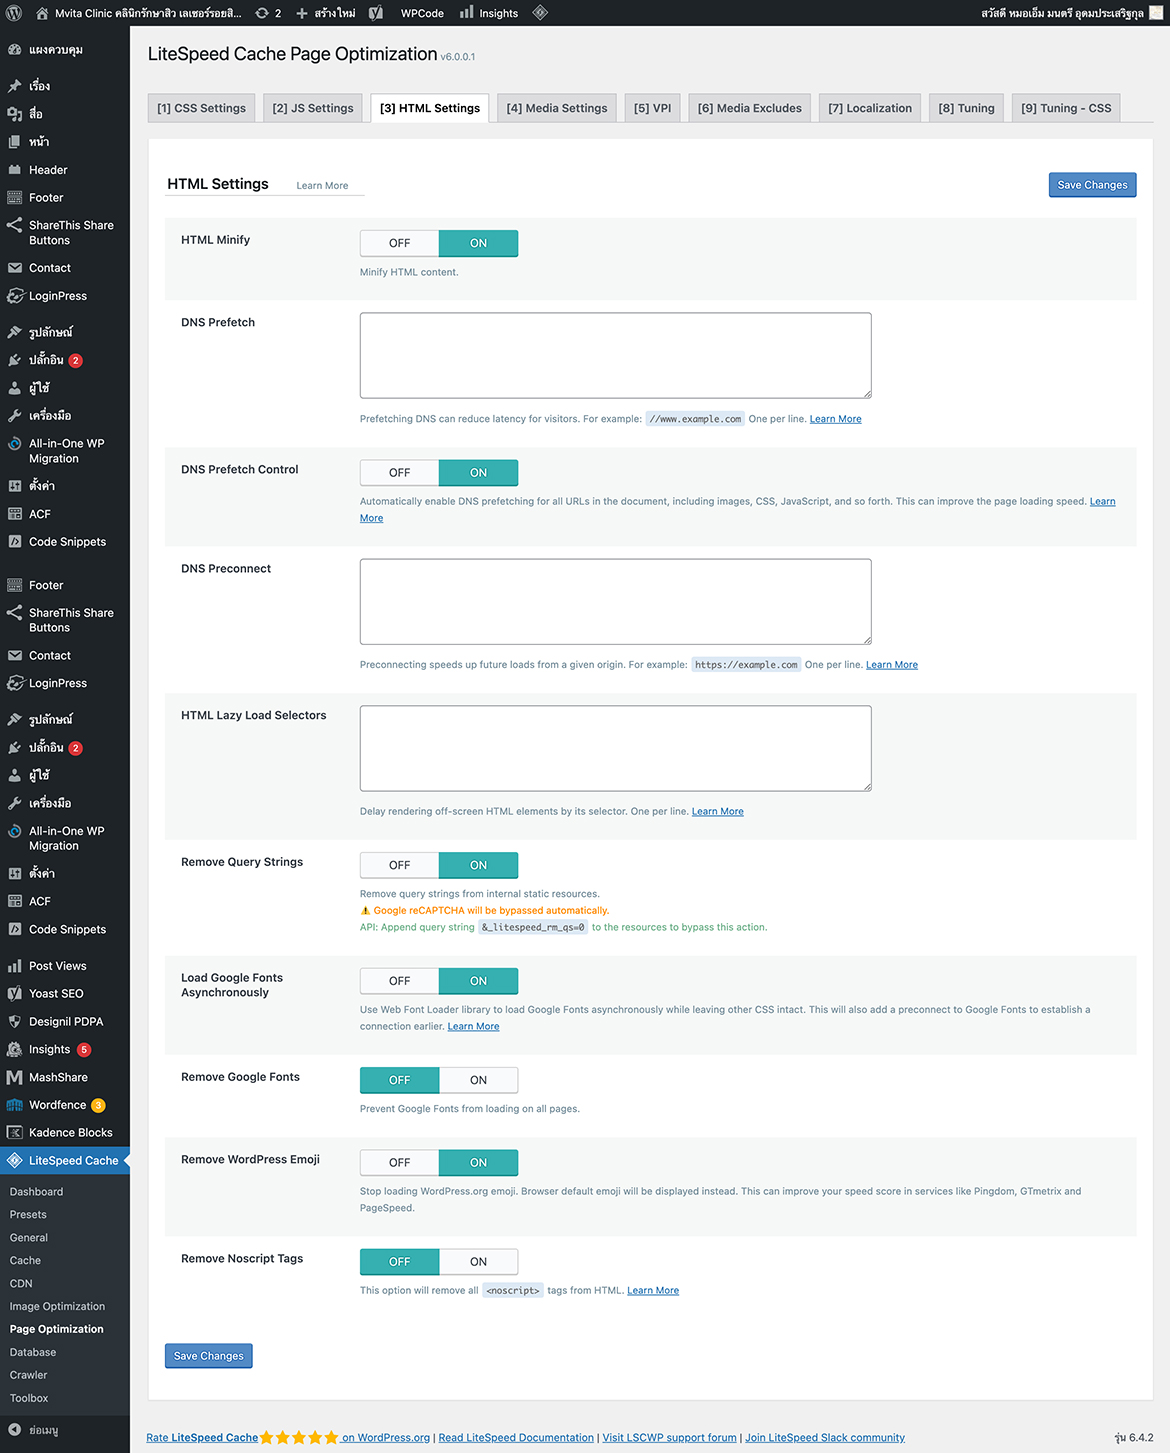The height and width of the screenshot is (1453, 1170).
Task: Open Database in LiteSpeed submenu
Action: click(x=33, y=1353)
